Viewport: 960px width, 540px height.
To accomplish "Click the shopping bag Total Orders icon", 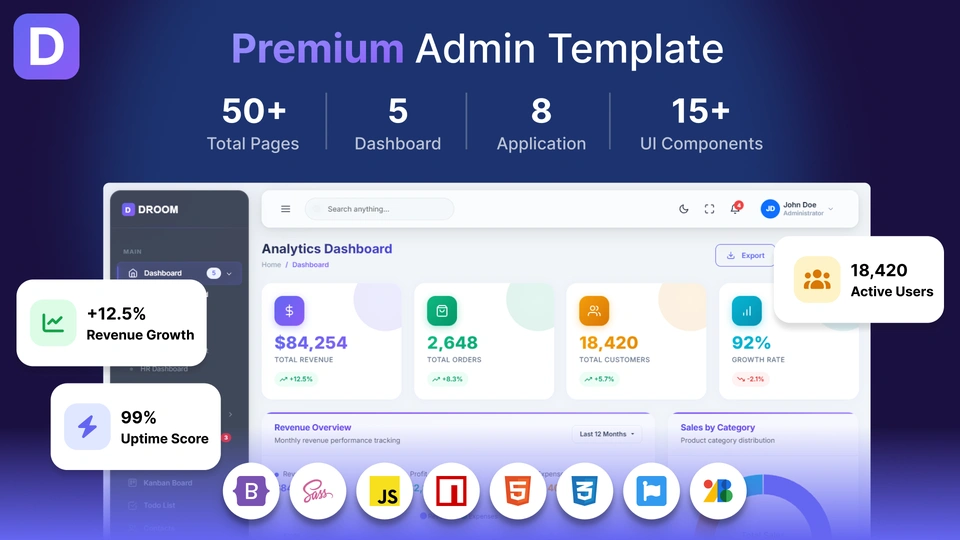I will pyautogui.click(x=442, y=310).
